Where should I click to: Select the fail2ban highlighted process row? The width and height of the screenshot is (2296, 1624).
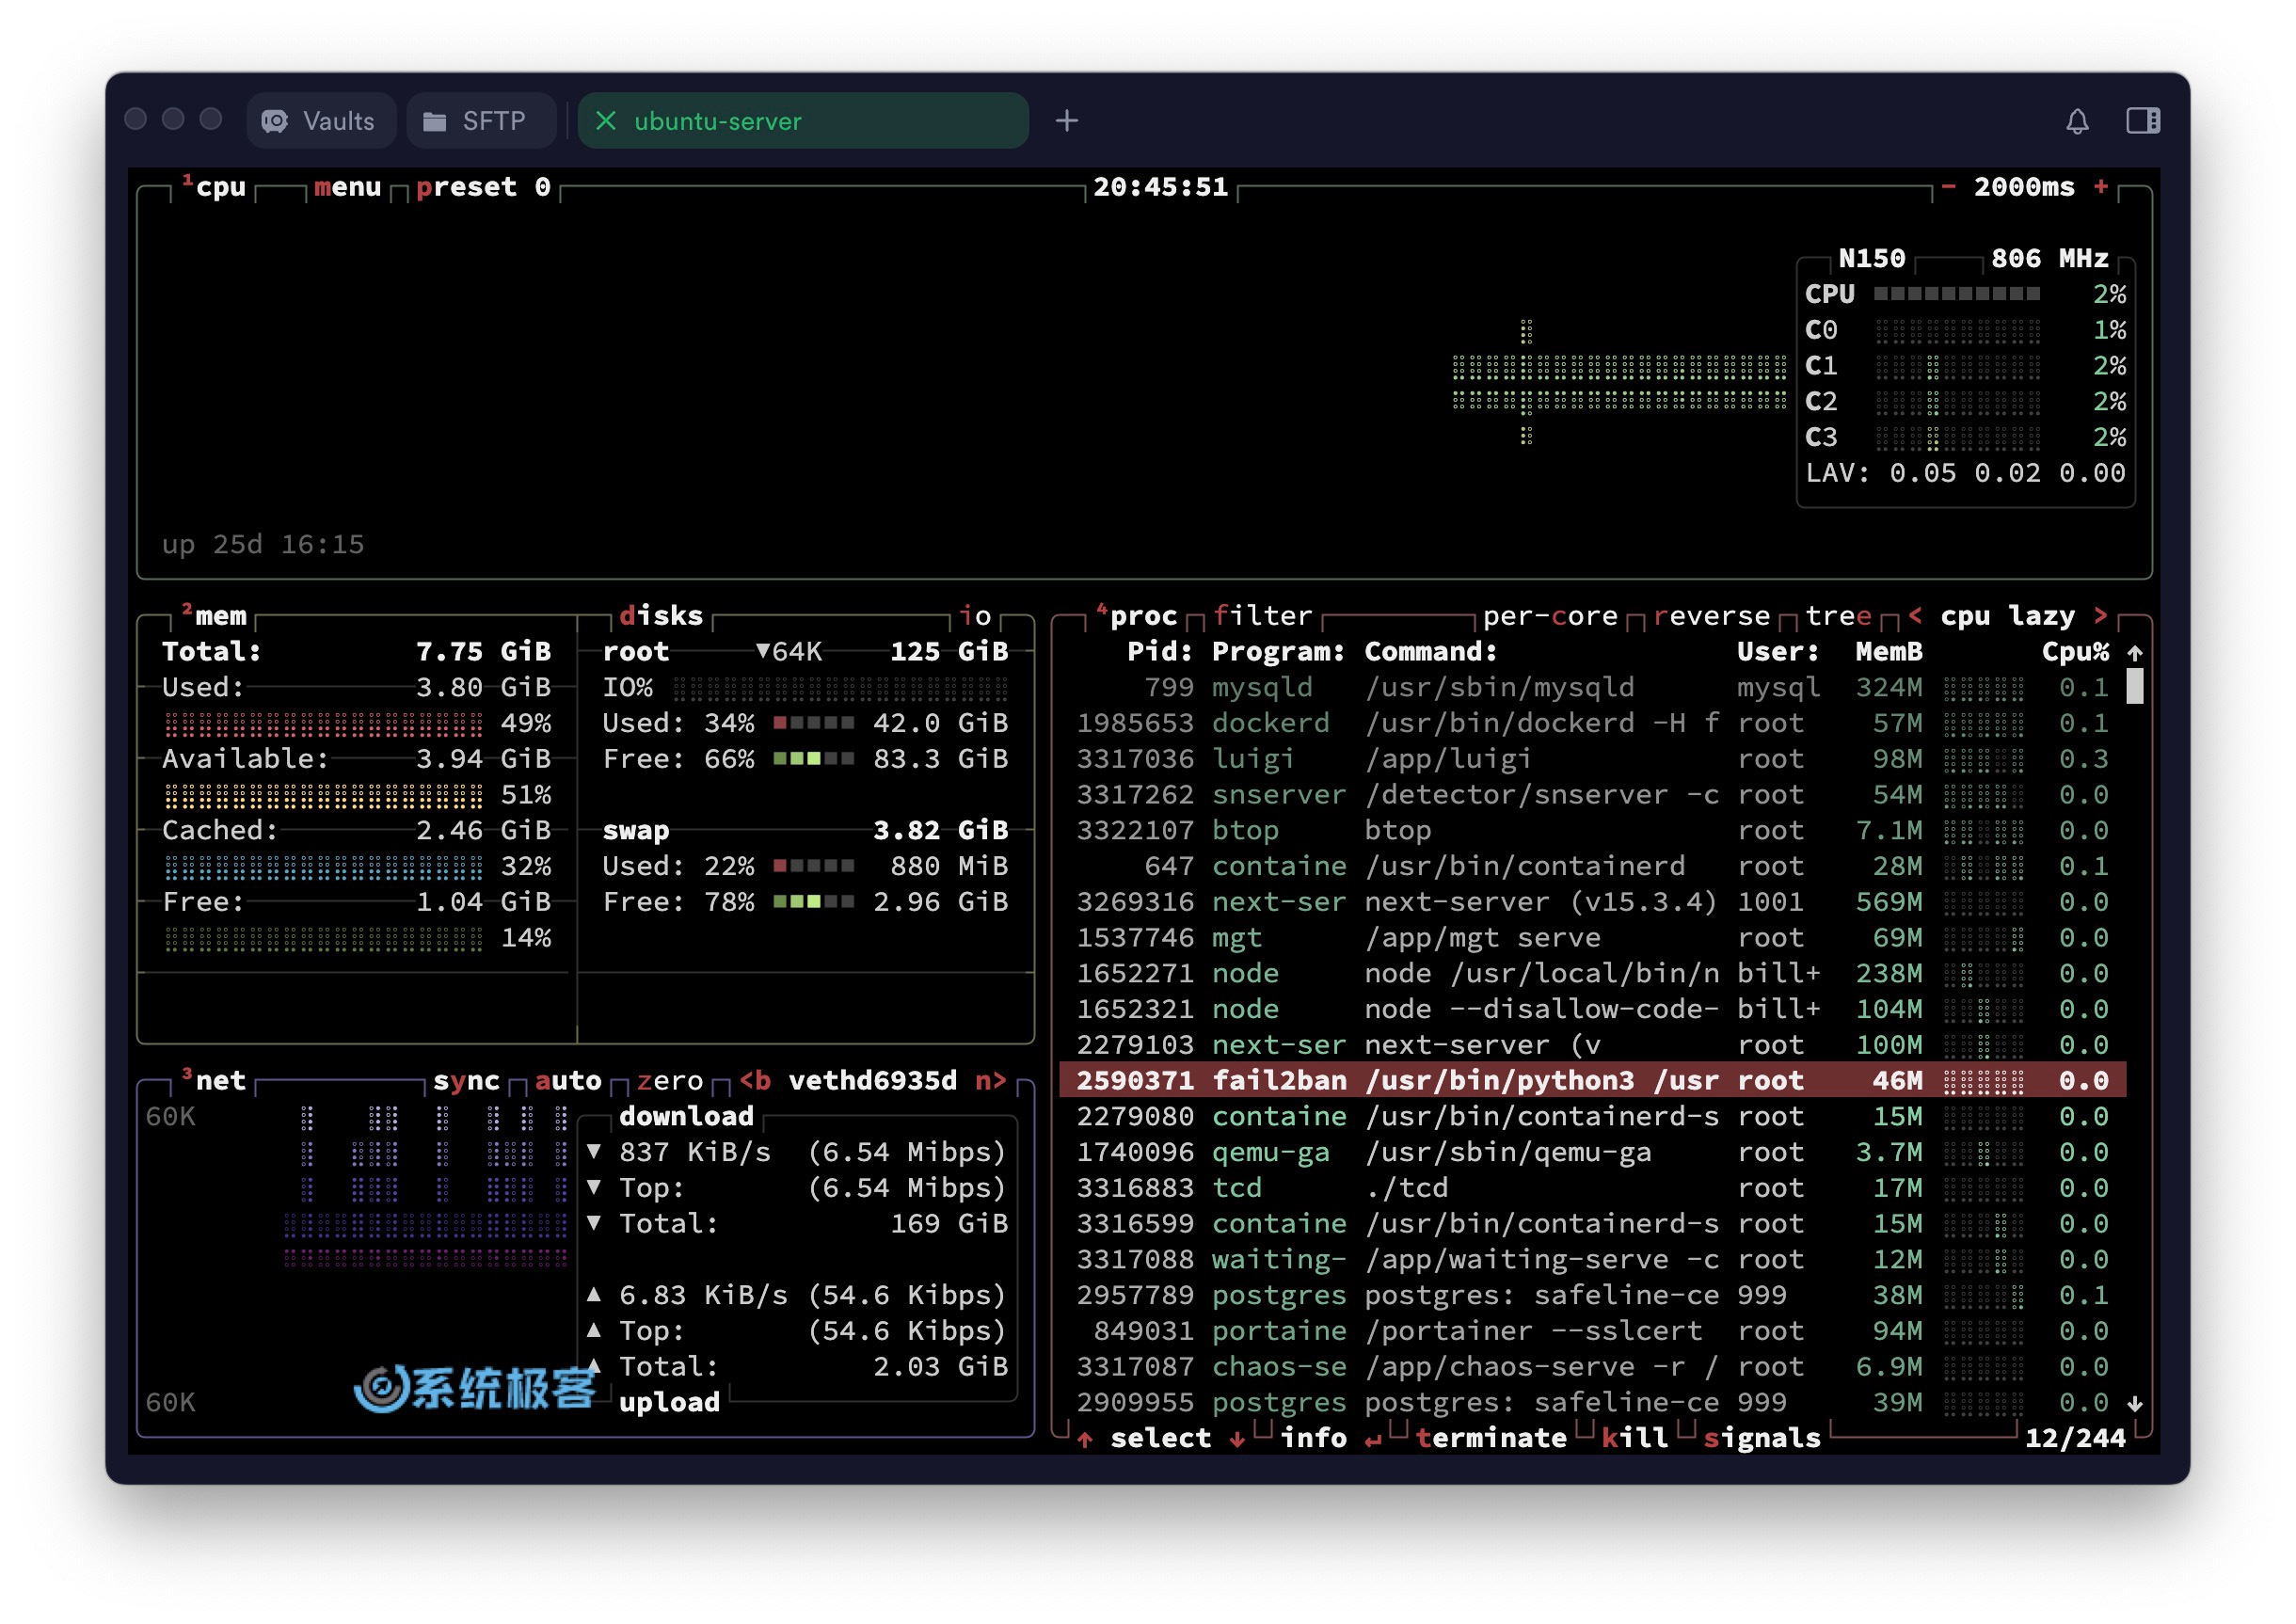[x=1592, y=1080]
